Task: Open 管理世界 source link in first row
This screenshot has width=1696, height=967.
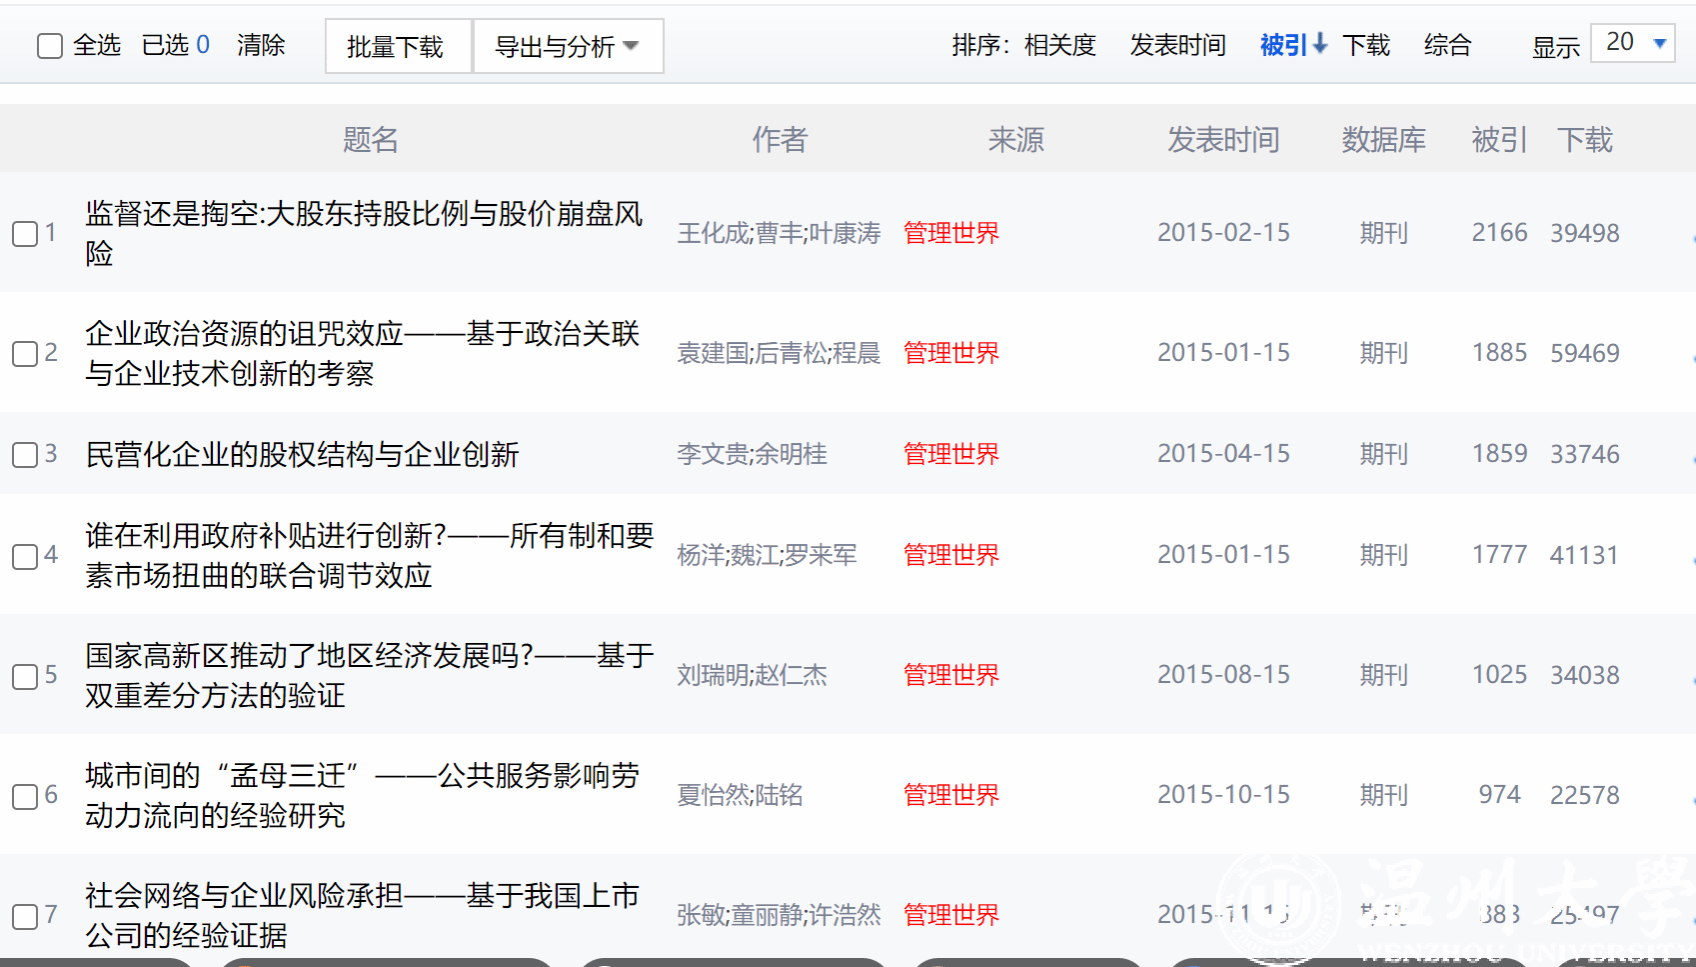Action: pyautogui.click(x=951, y=233)
